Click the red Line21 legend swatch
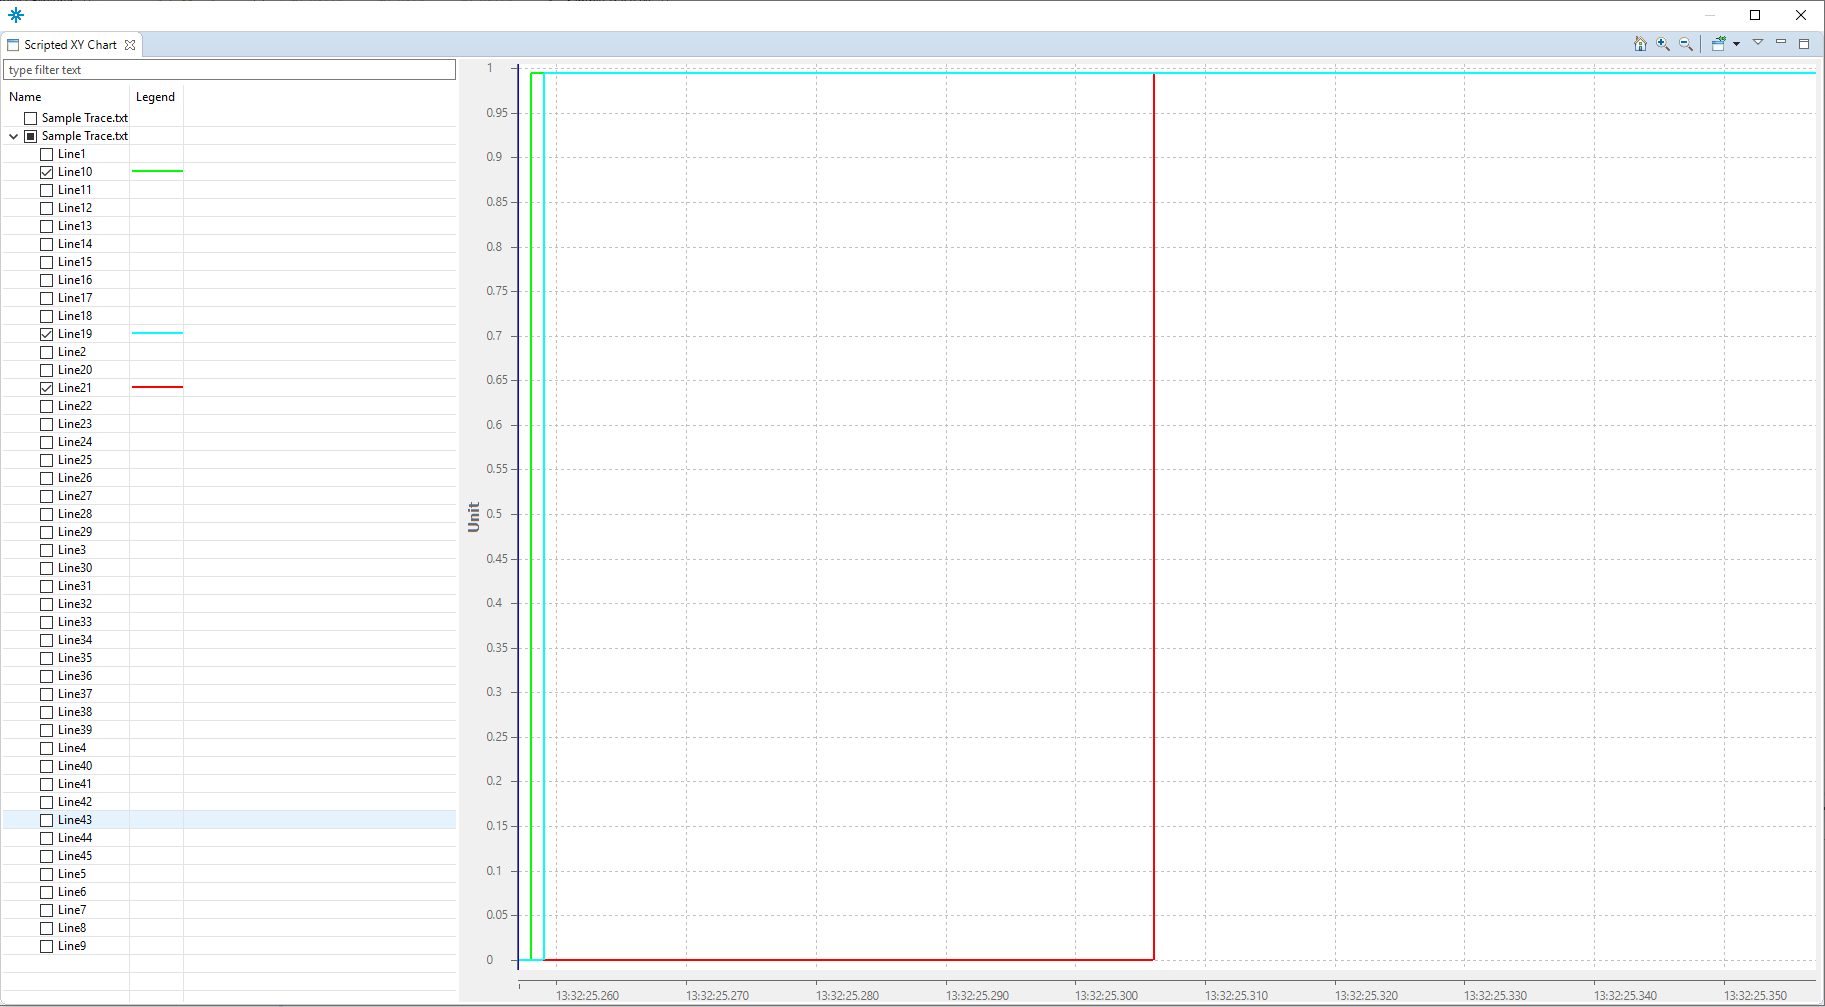Image resolution: width=1825 pixels, height=1007 pixels. point(157,387)
